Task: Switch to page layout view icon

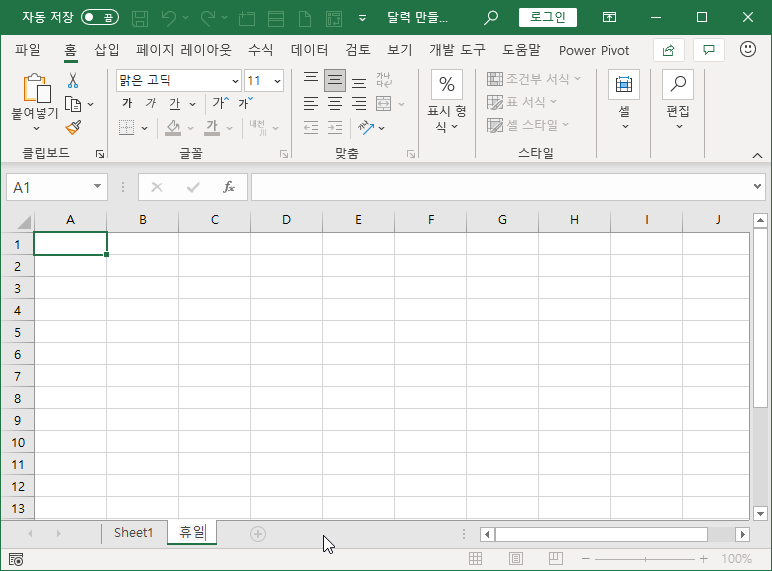Action: pos(515,558)
